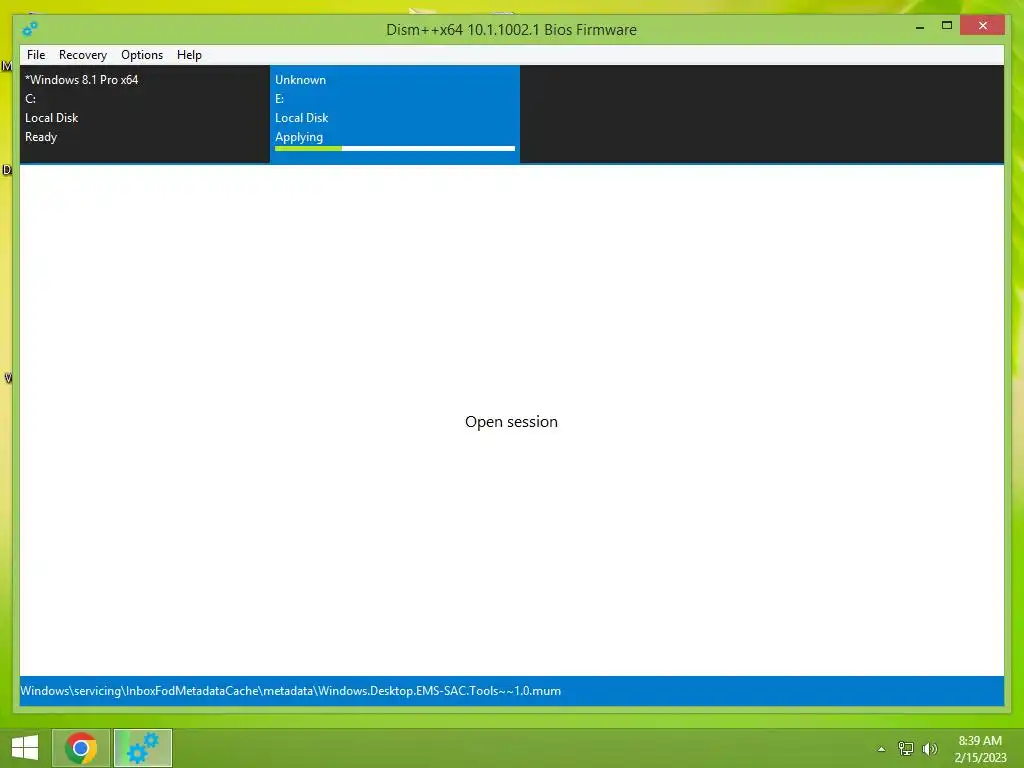Viewport: 1024px width, 768px height.
Task: Click 'Ready' status on C: tile
Action: pos(41,137)
